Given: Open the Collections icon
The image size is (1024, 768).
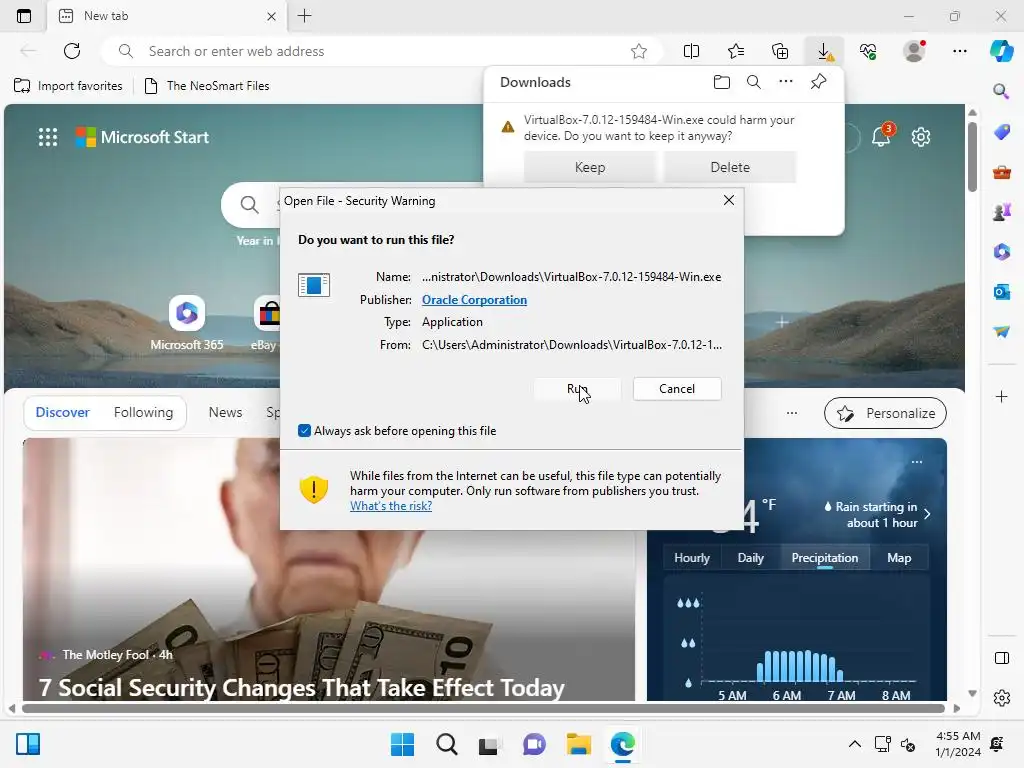Looking at the screenshot, I should (x=780, y=51).
